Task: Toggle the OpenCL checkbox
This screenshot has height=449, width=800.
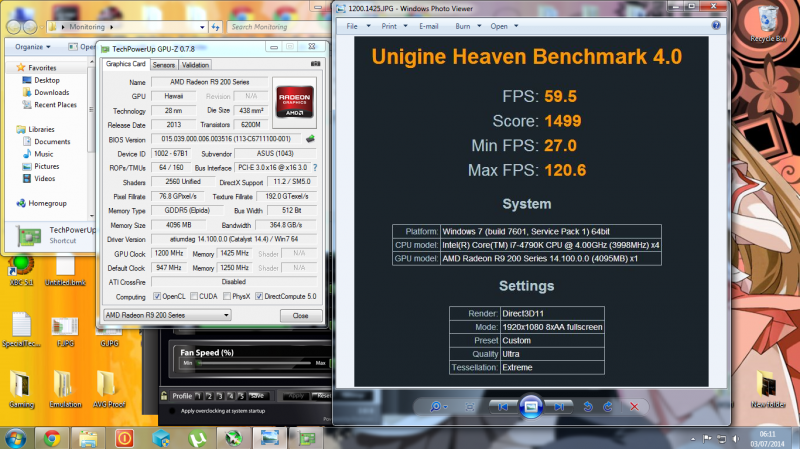Action: coord(157,296)
